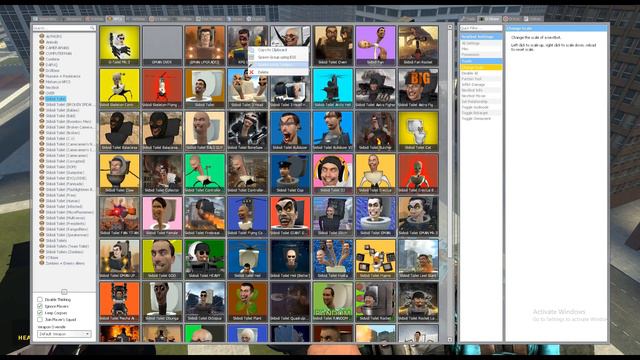Choose the Skibidi Toilet Astro Fighter icon
Image resolution: width=640 pixels, height=360 pixels.
(376, 88)
